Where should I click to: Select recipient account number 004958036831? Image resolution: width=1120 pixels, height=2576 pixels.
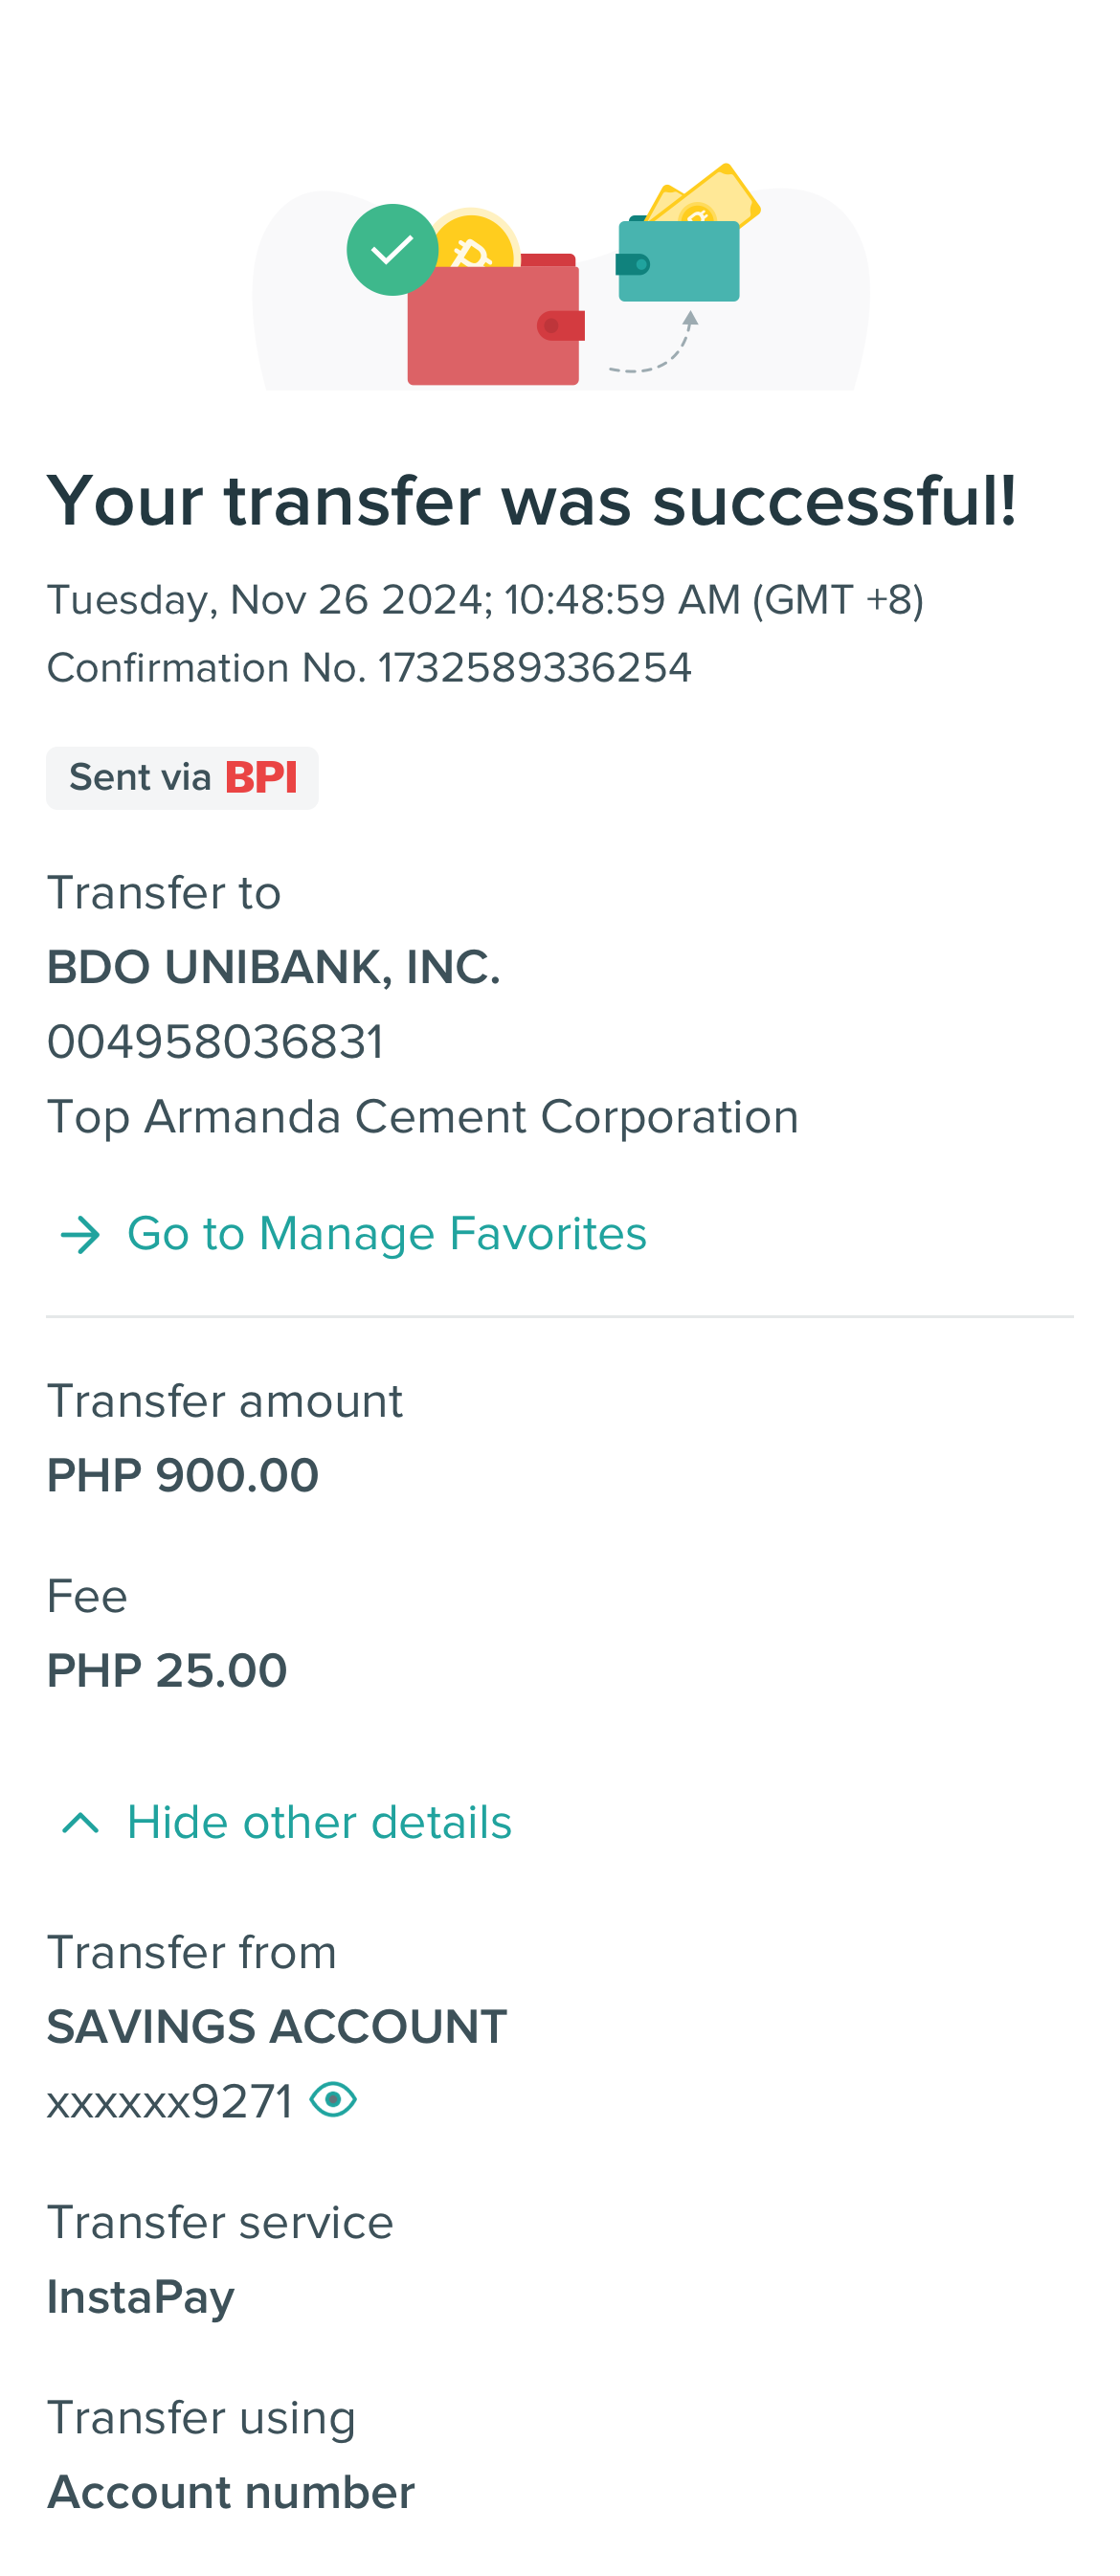click(x=215, y=1042)
